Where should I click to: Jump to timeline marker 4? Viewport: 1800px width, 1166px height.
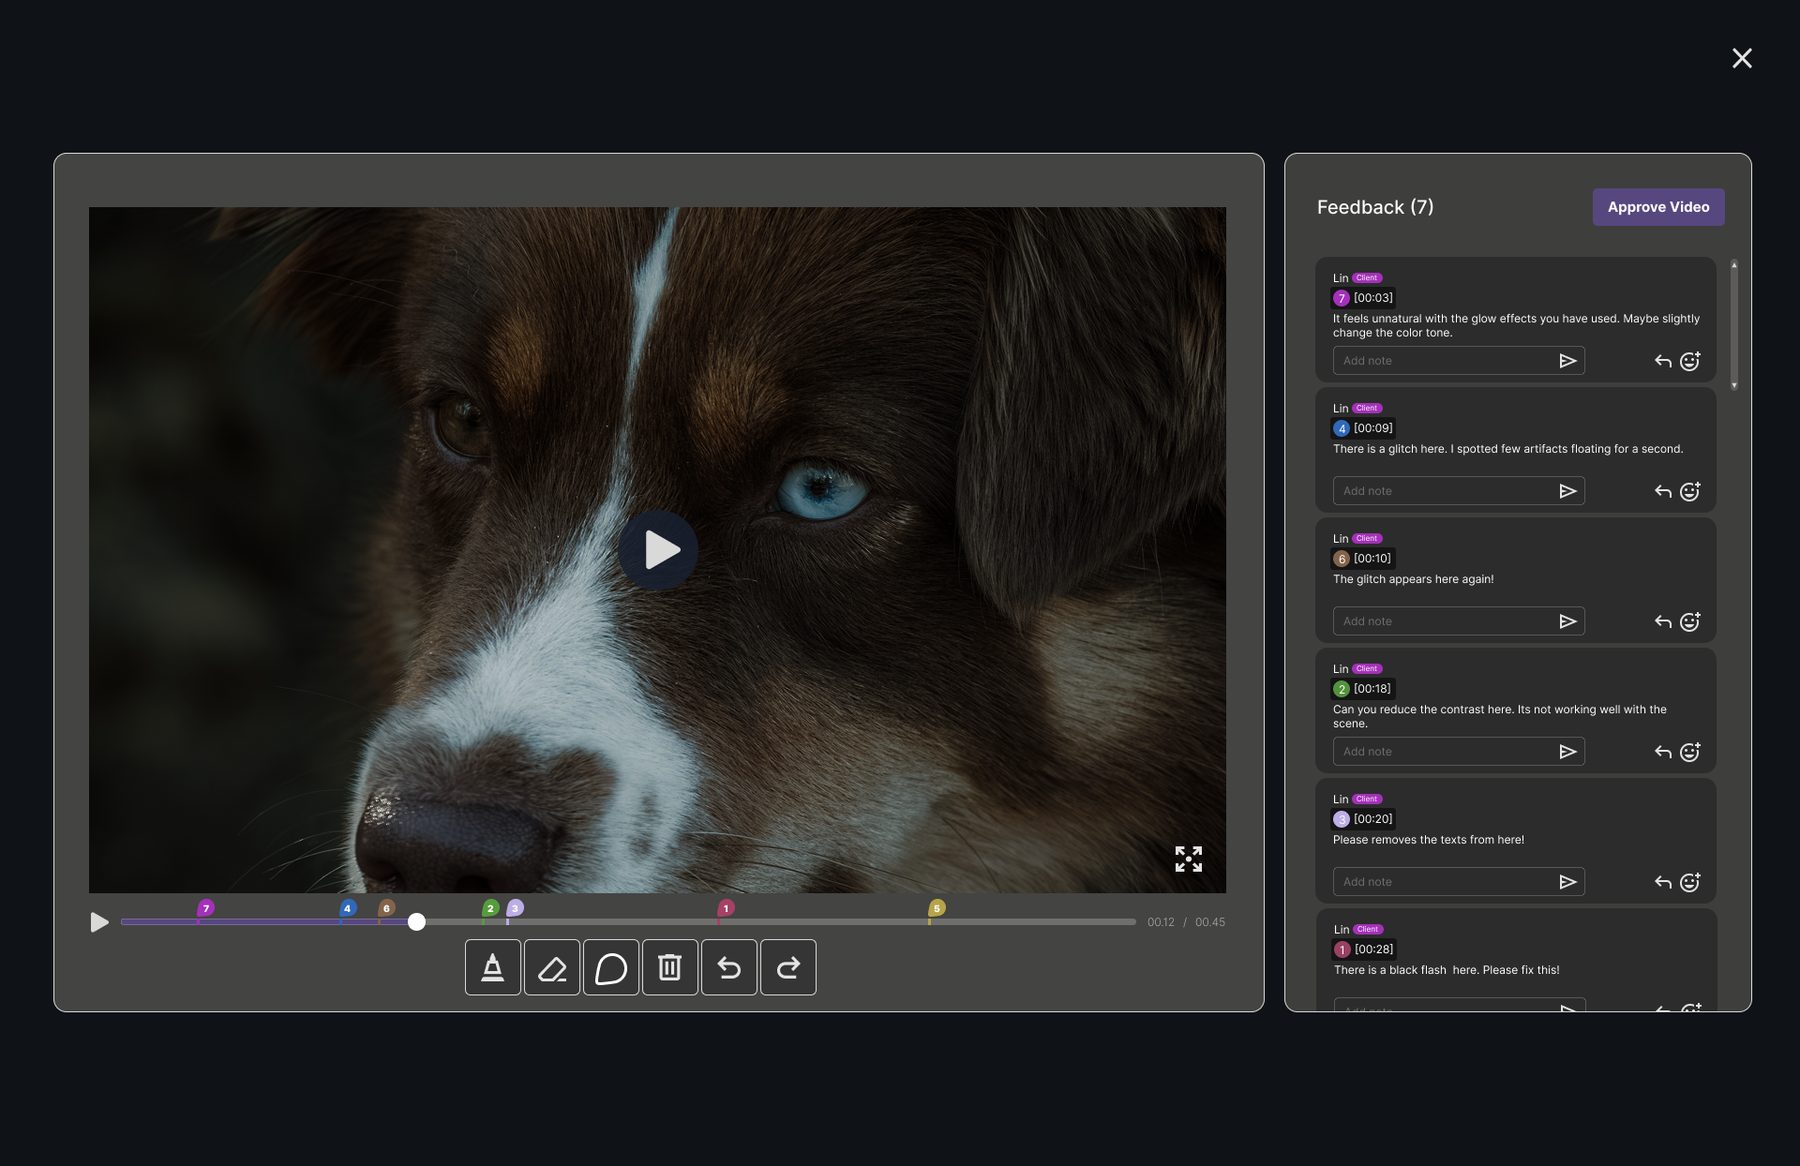347,908
